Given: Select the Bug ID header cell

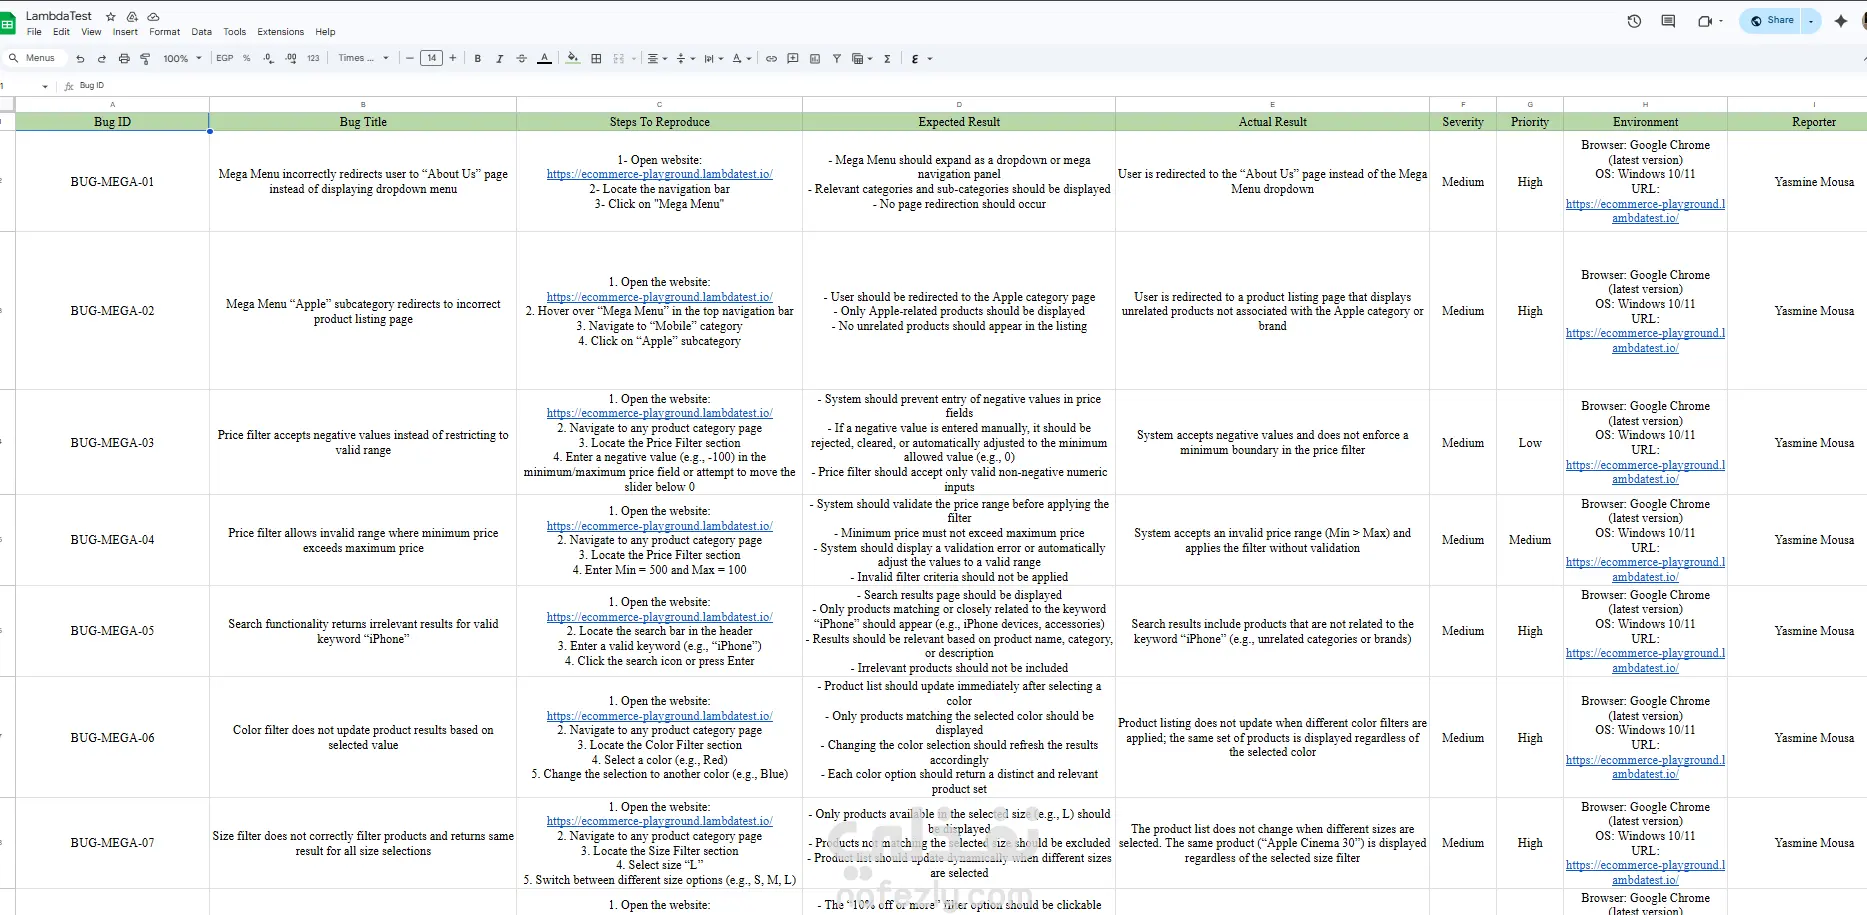Looking at the screenshot, I should [112, 122].
